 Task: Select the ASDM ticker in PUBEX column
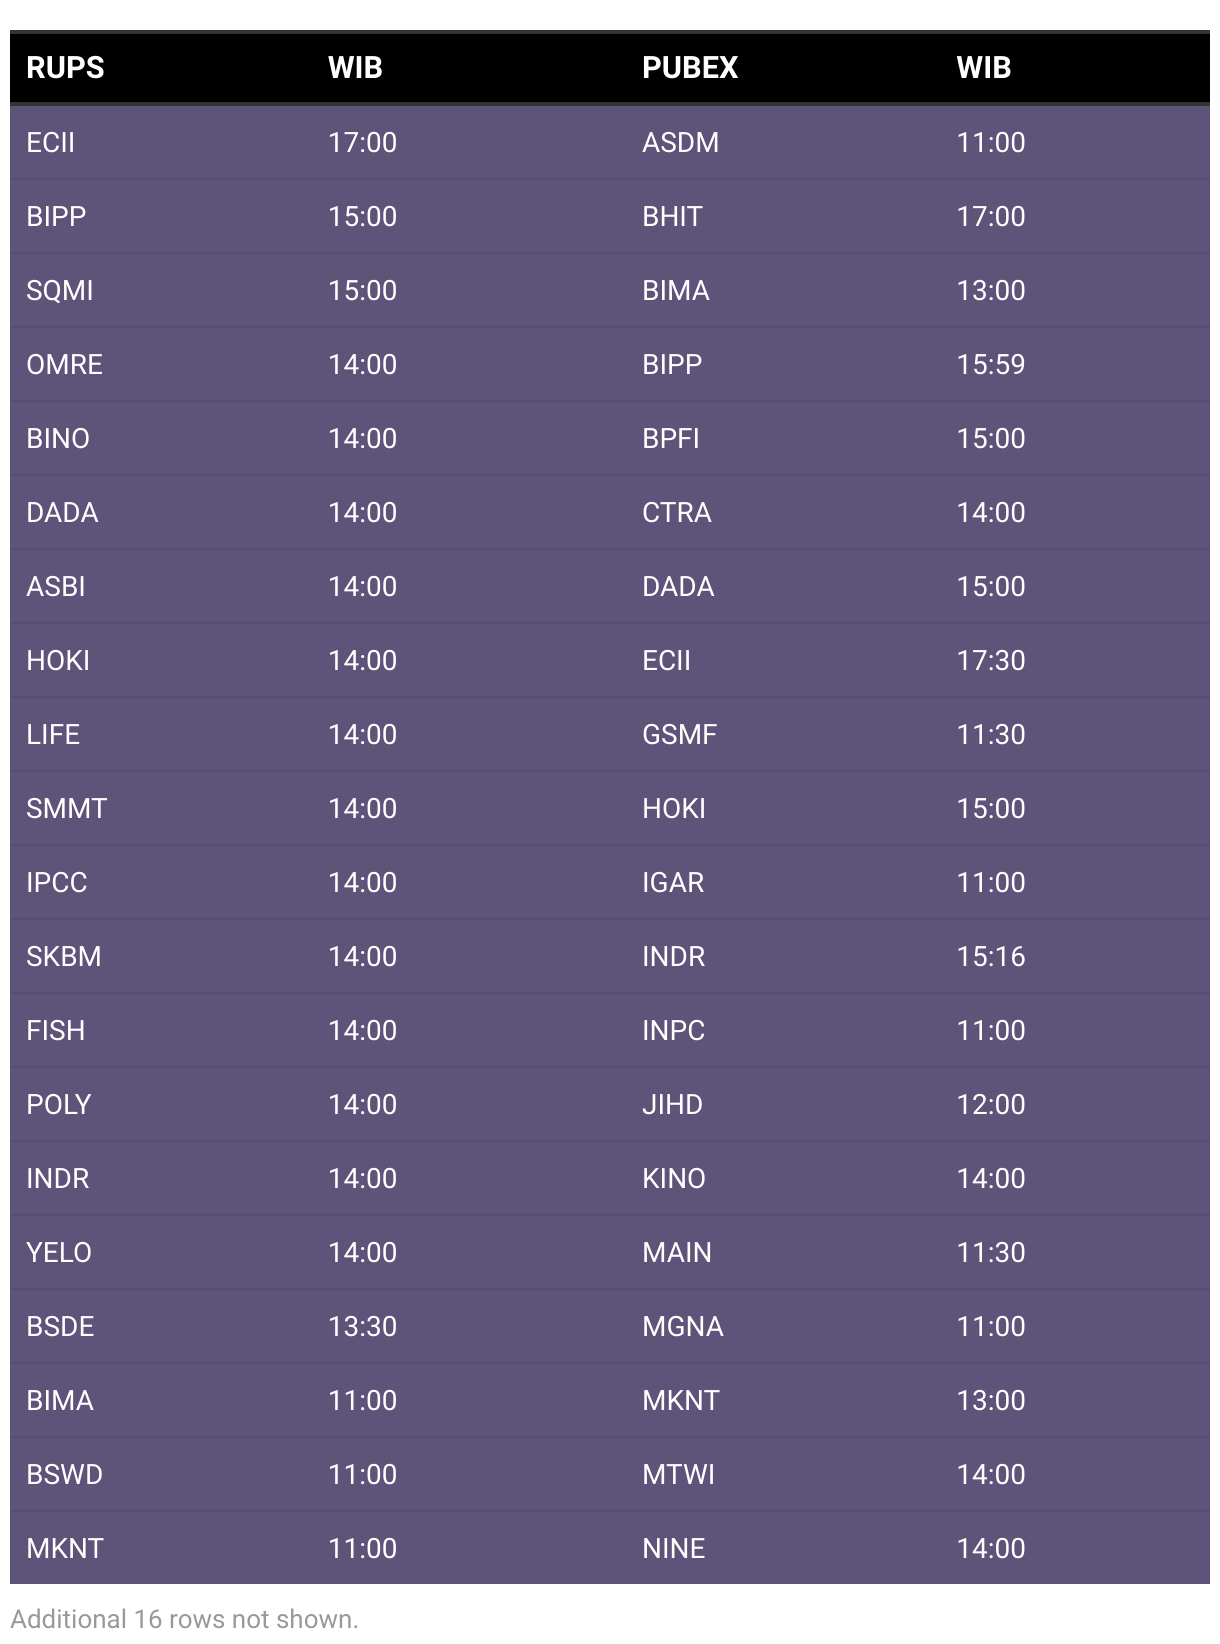(x=681, y=142)
